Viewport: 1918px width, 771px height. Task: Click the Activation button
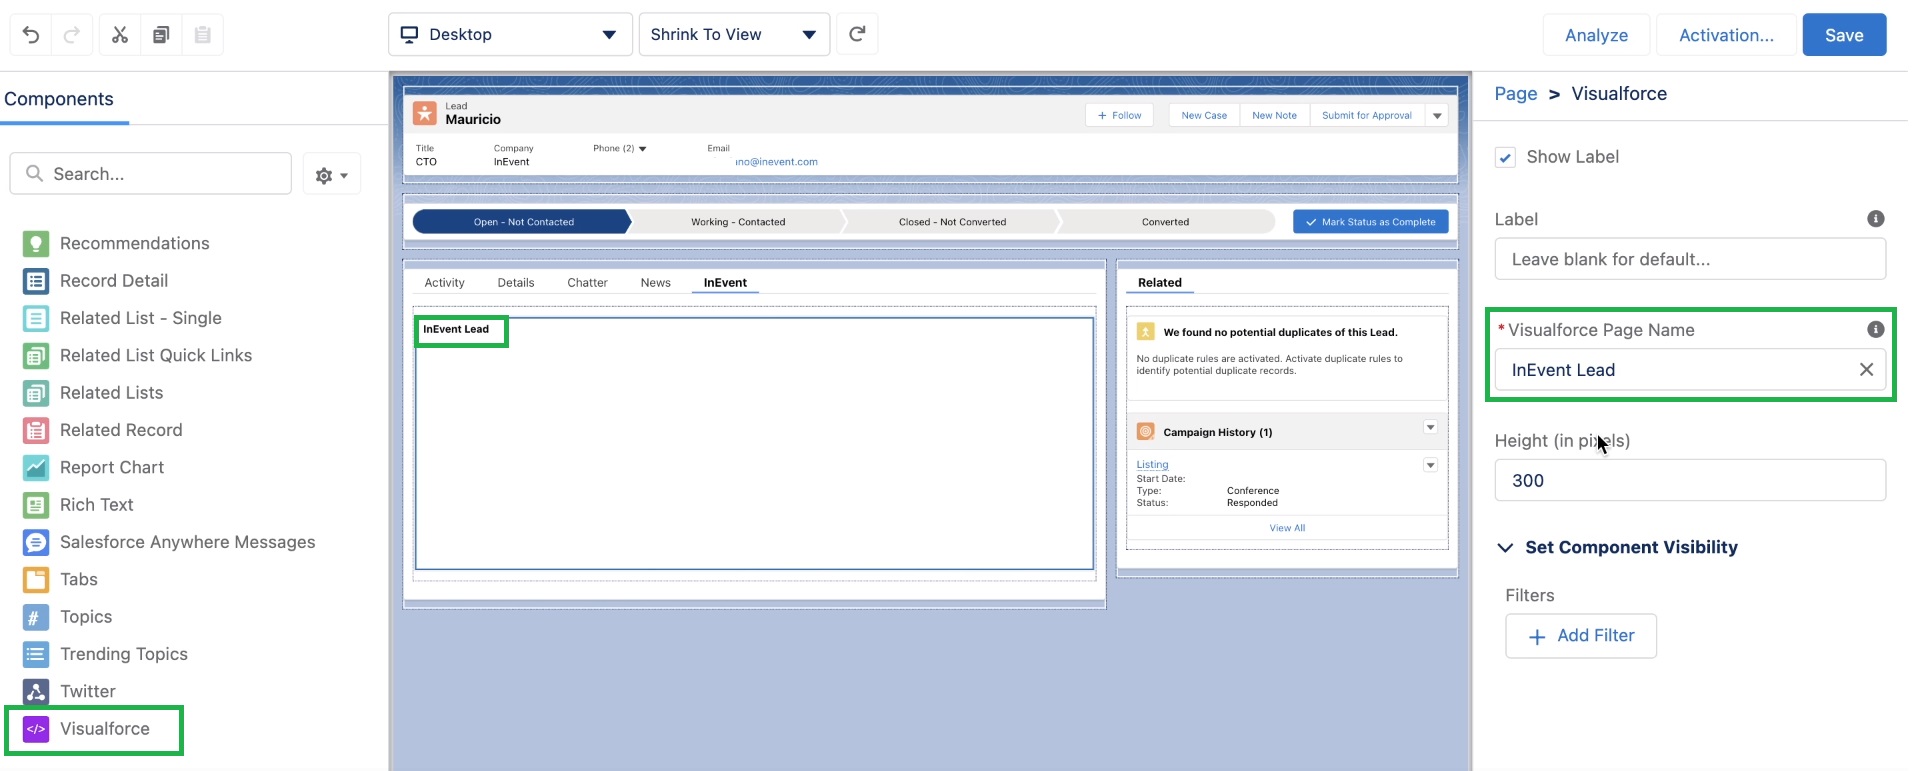[1726, 35]
